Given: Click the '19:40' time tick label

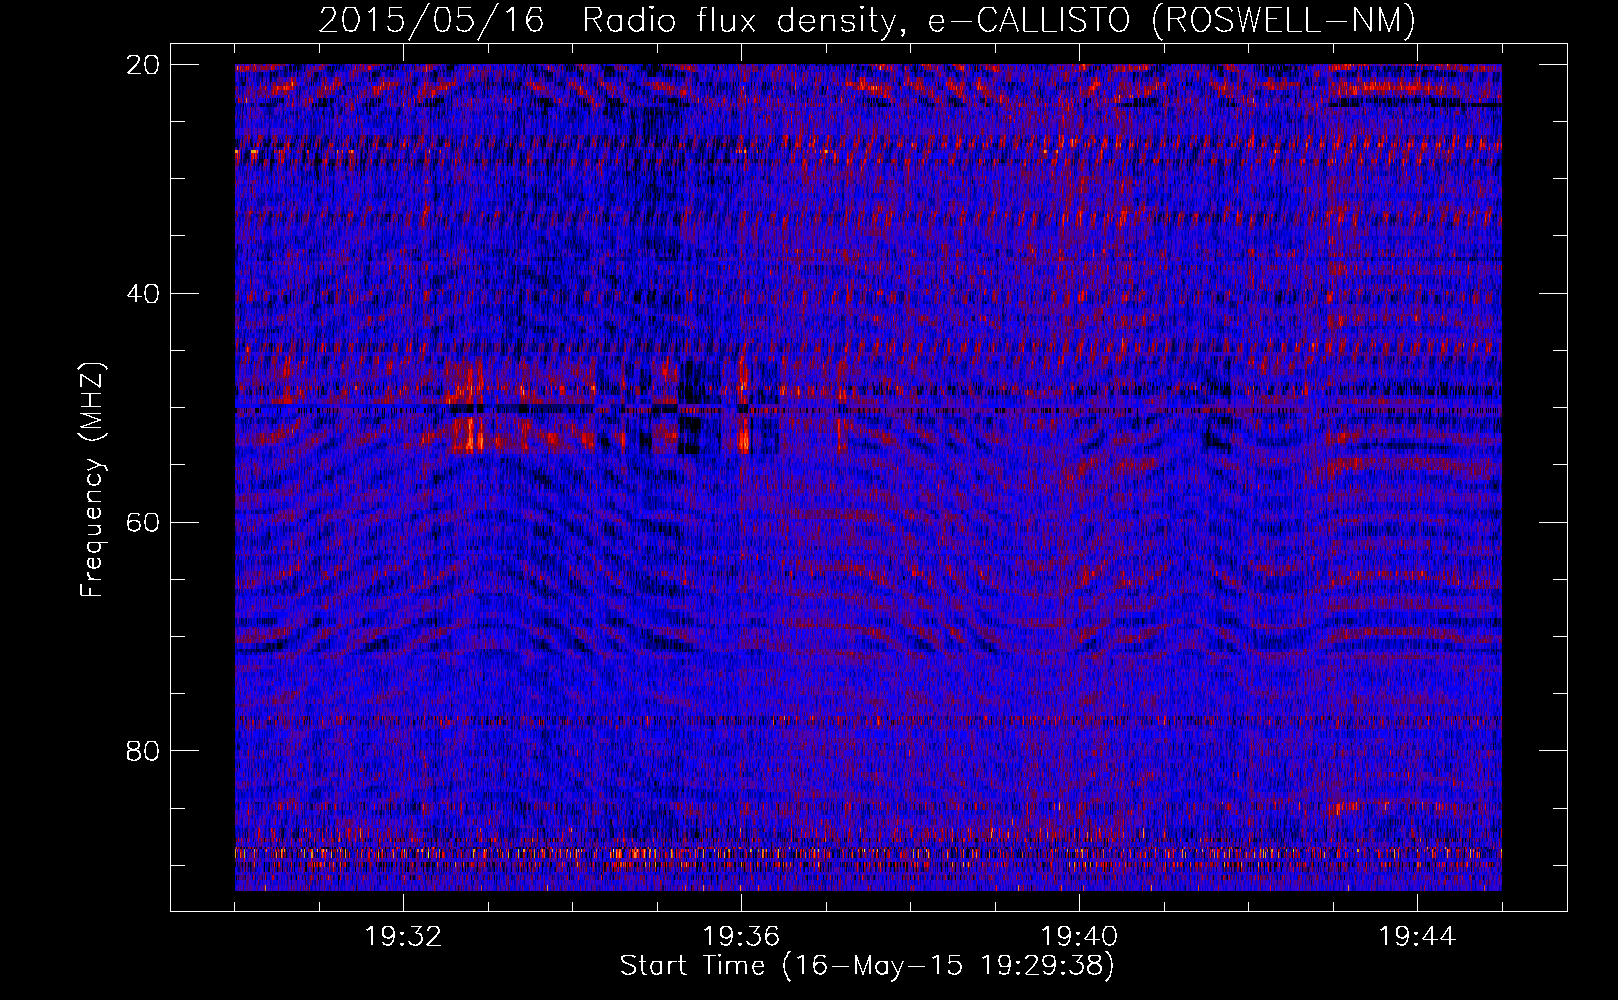Looking at the screenshot, I should click(x=1079, y=937).
